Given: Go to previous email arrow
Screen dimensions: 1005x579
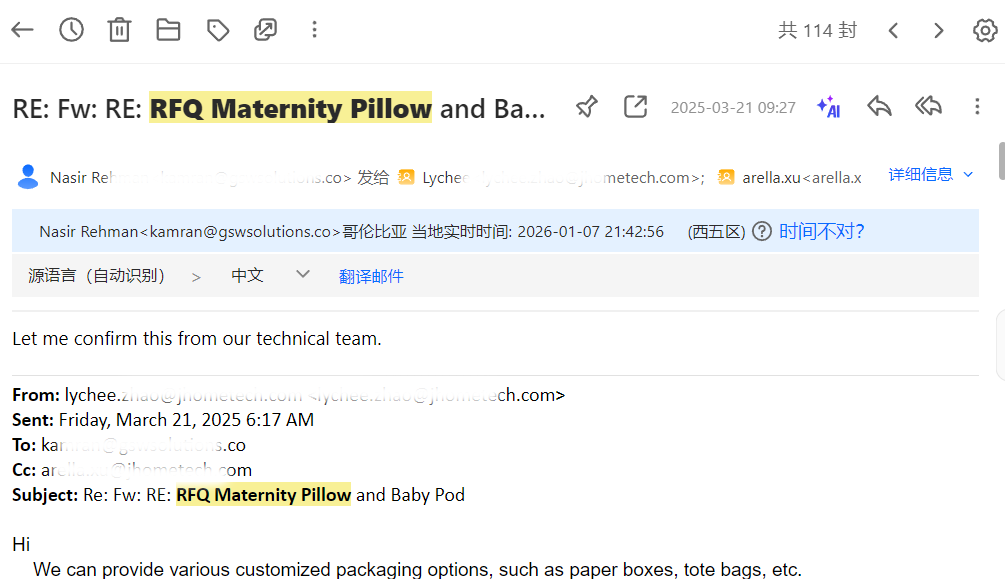Looking at the screenshot, I should 893,30.
